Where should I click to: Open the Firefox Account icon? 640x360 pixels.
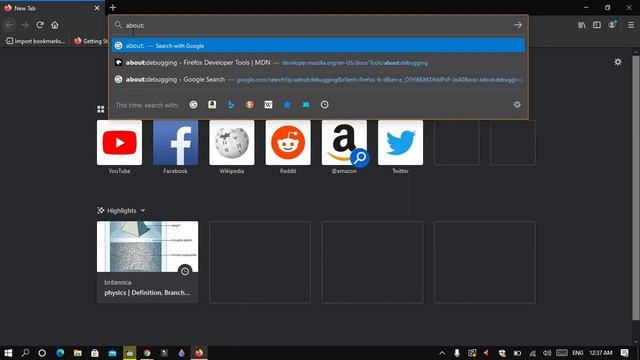click(612, 24)
